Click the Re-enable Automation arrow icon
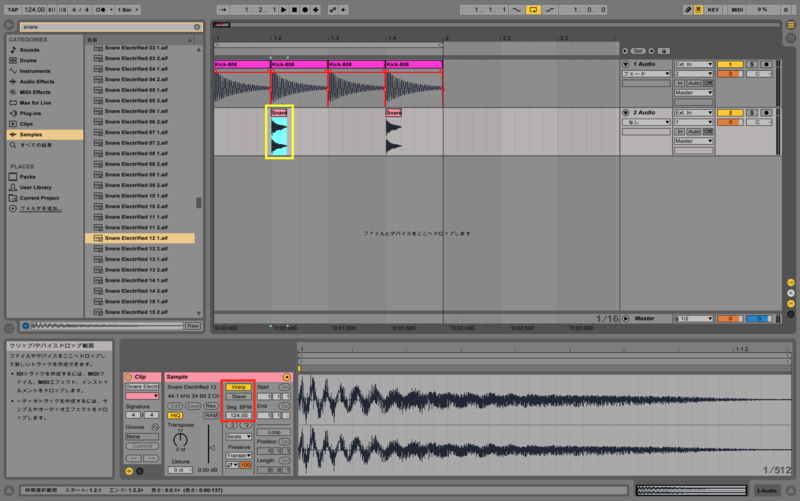 point(343,10)
